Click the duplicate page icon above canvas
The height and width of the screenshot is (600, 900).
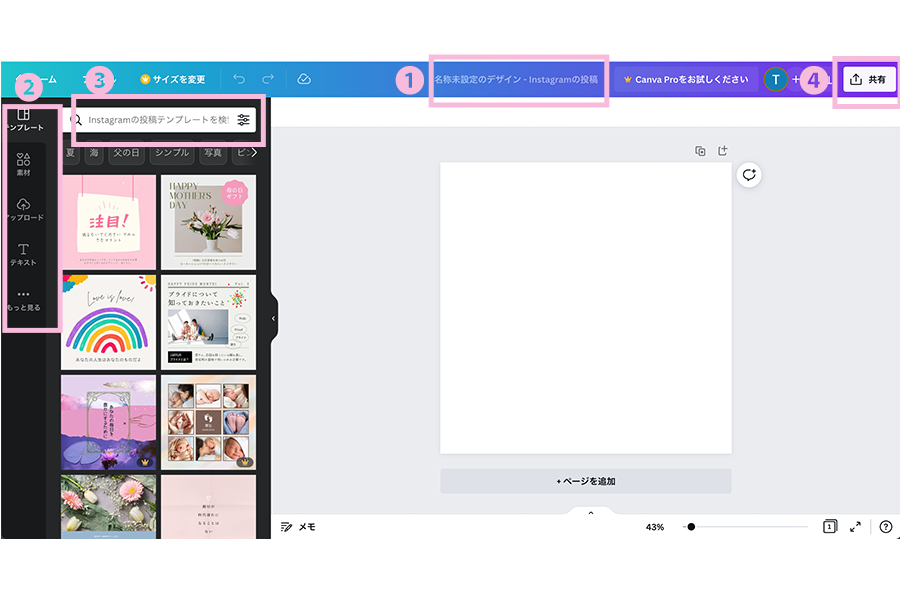click(x=700, y=151)
